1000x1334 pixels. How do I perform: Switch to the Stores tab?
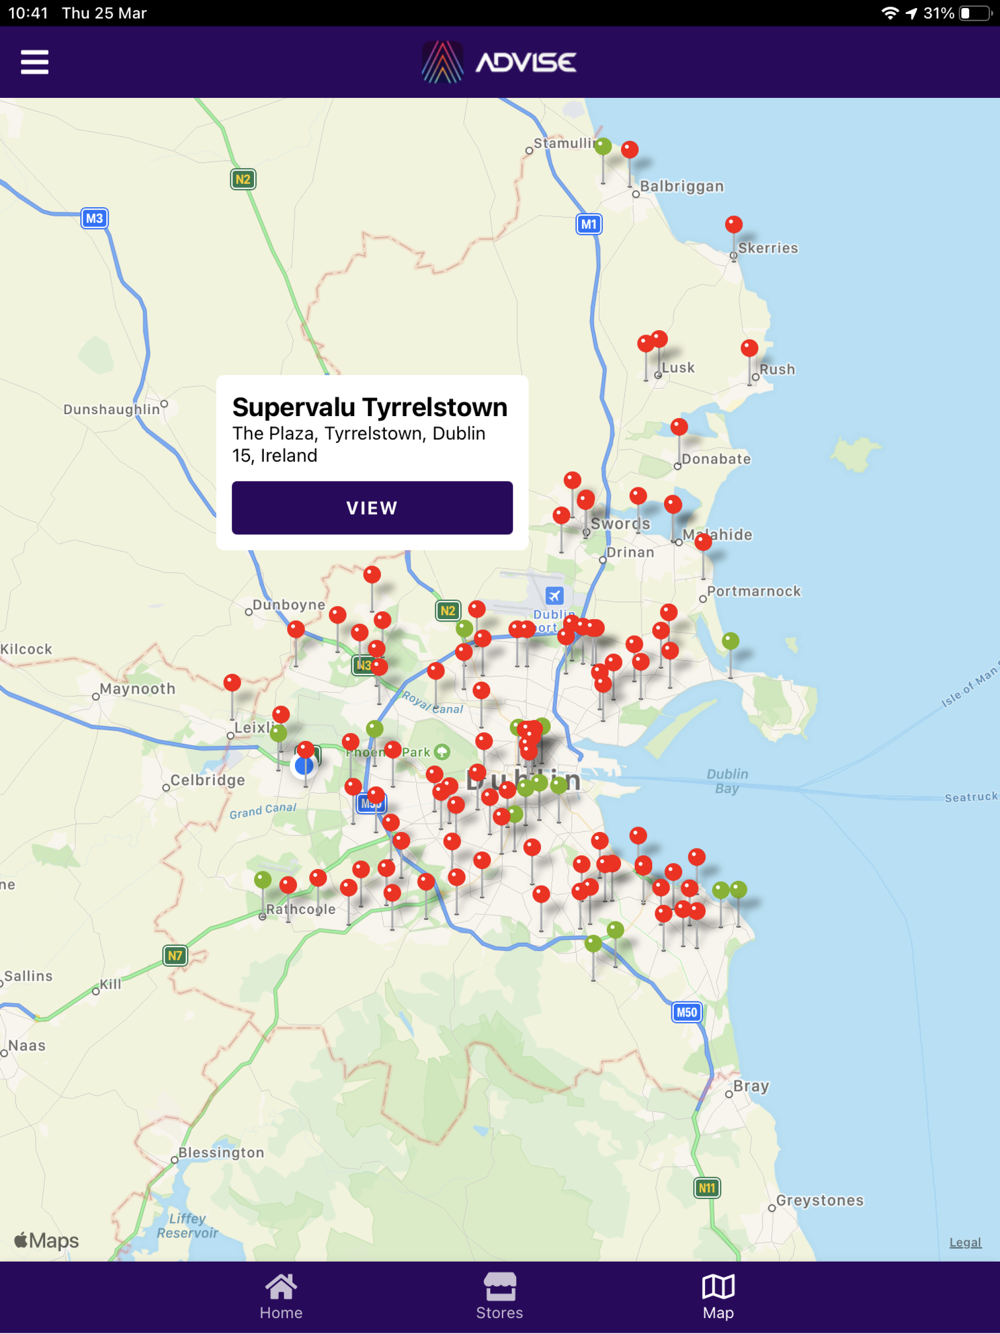pos(499,1297)
